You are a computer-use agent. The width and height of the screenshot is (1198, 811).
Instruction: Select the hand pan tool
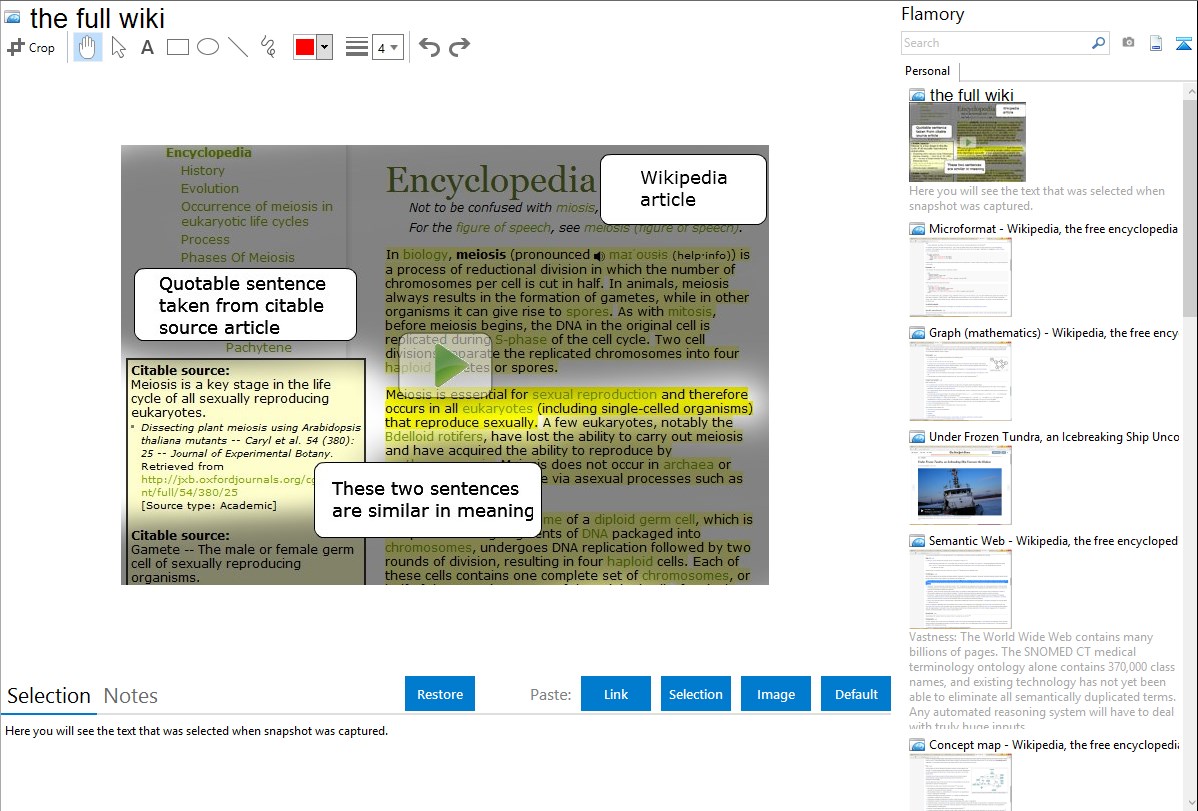point(87,47)
